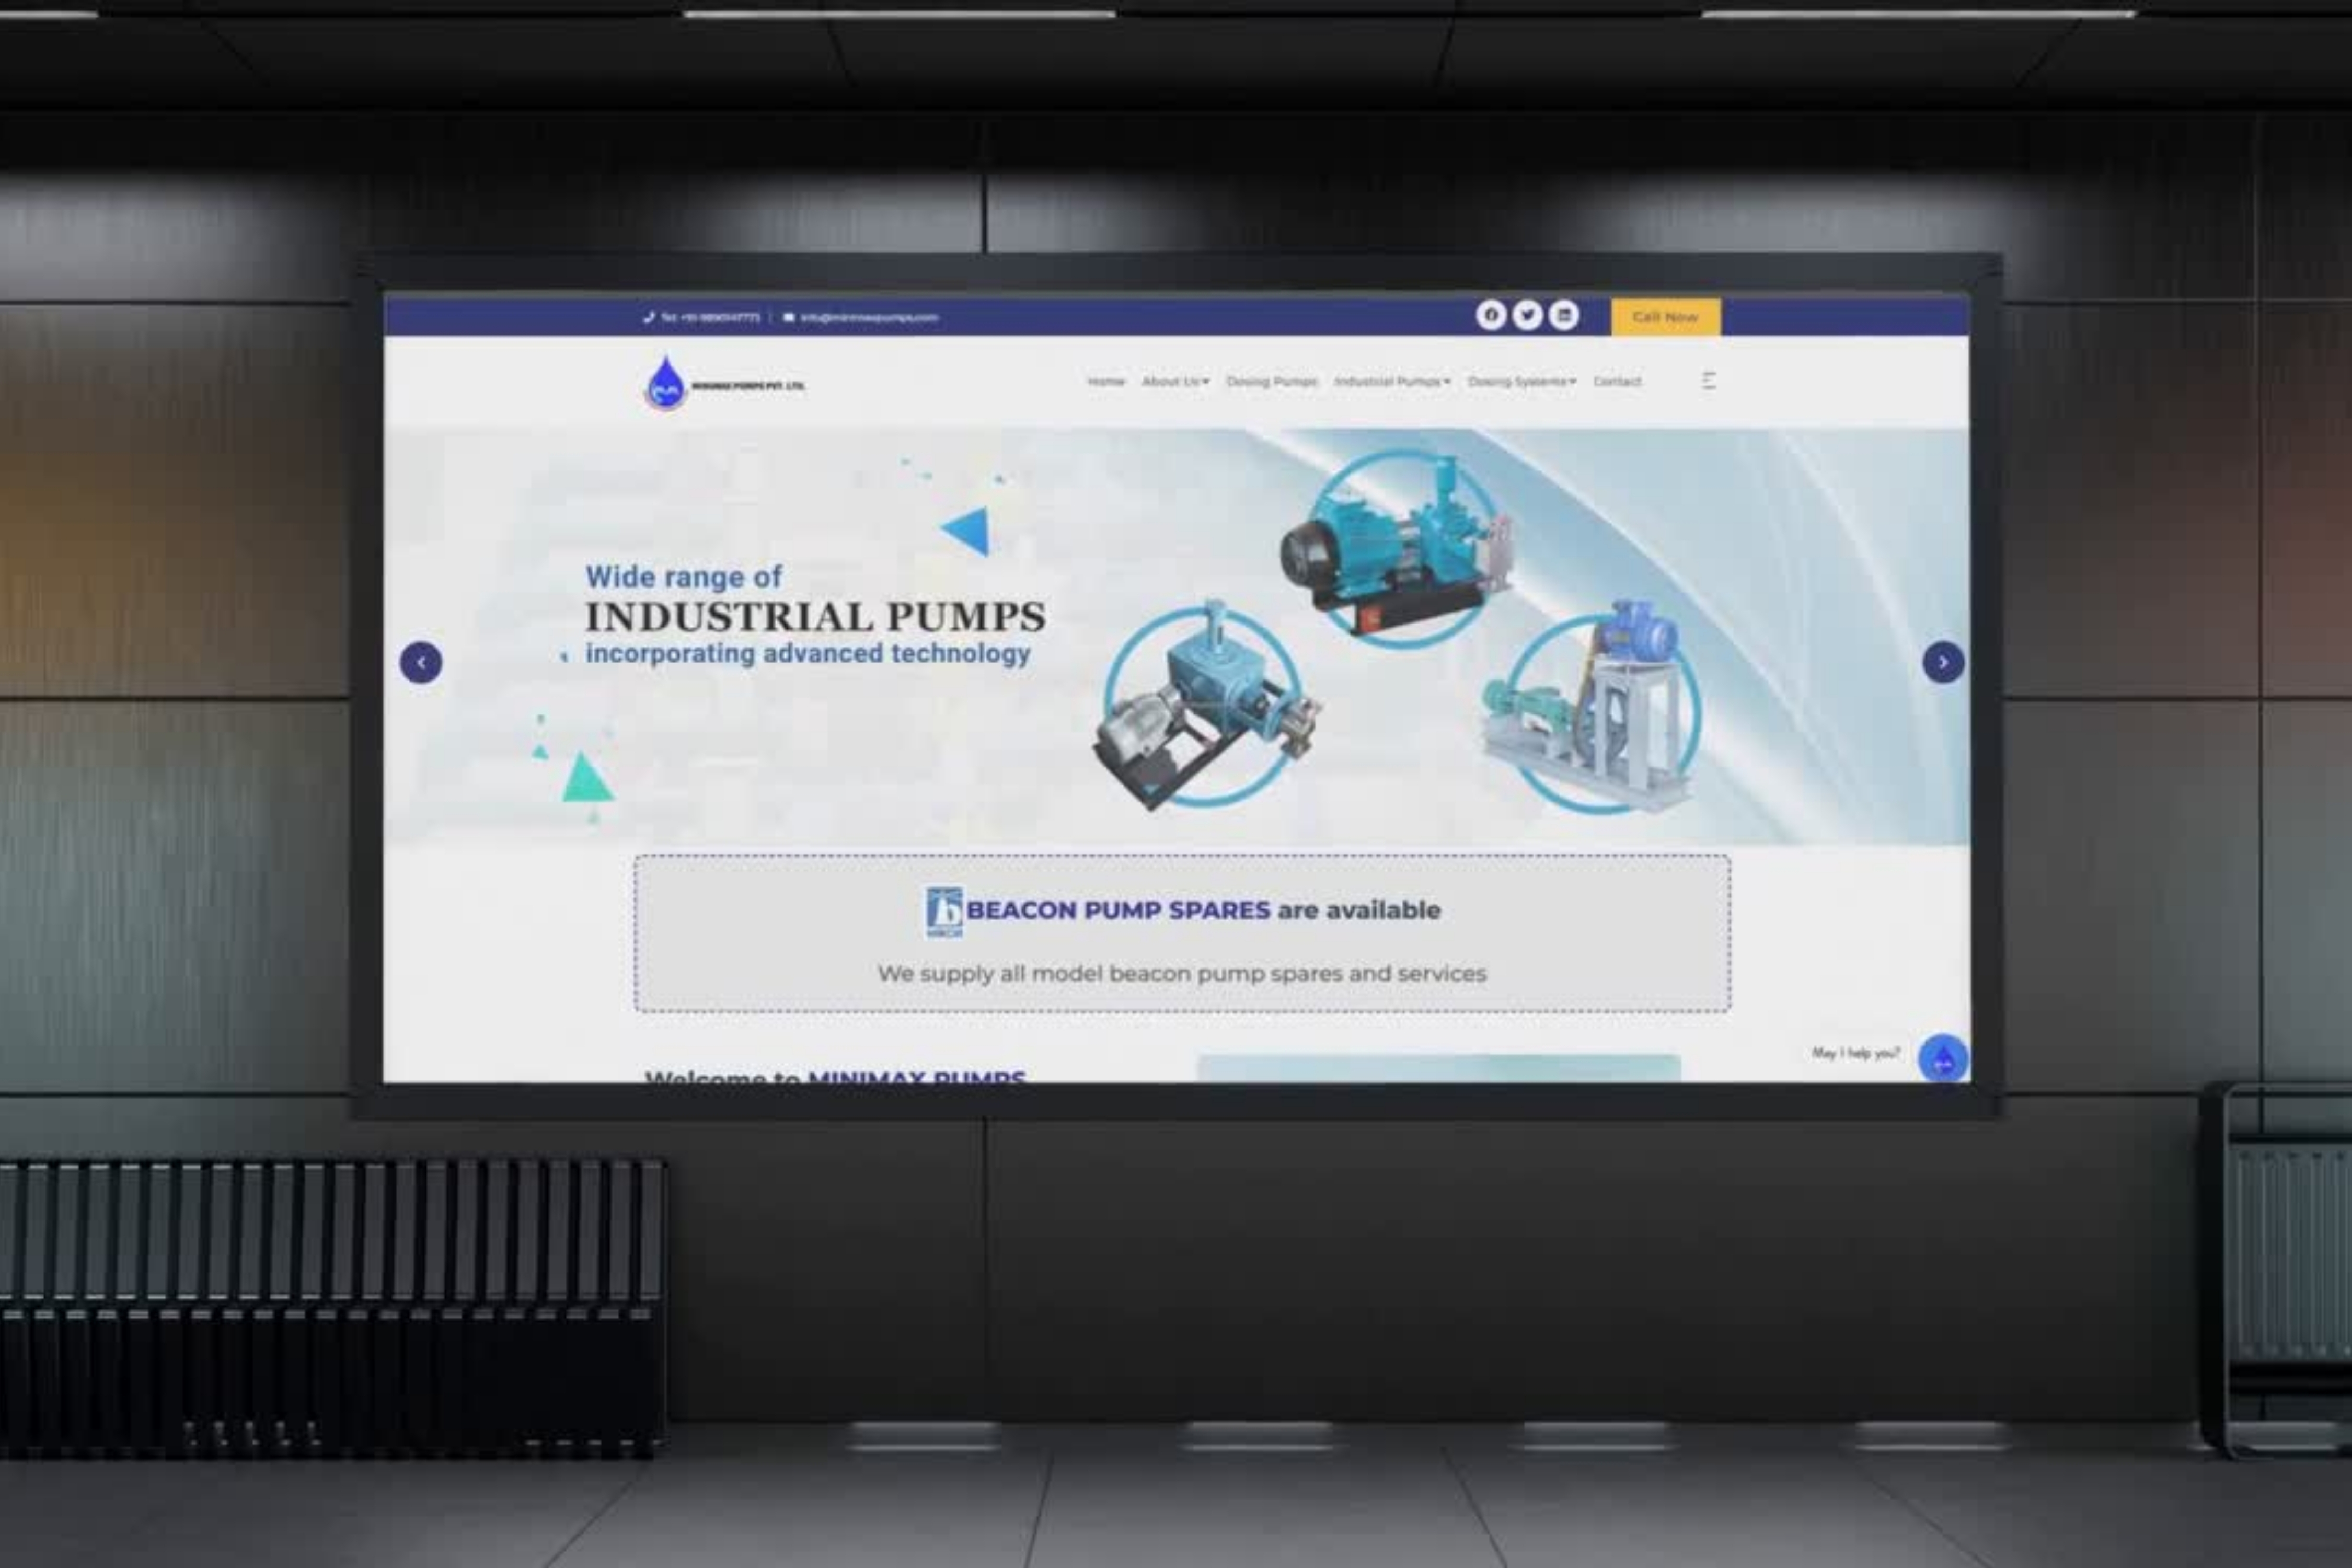
Task: Open the Home menu item
Action: (x=1106, y=382)
